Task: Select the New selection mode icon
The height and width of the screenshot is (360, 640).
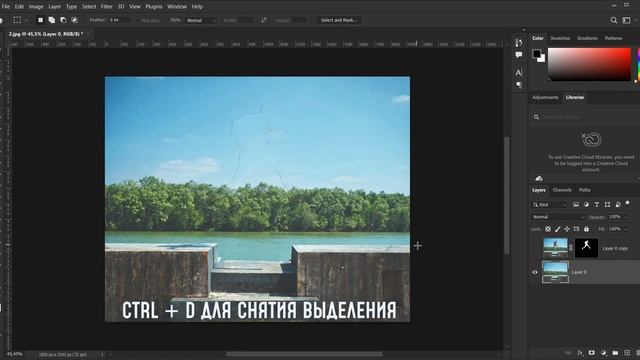Action: pyautogui.click(x=40, y=20)
